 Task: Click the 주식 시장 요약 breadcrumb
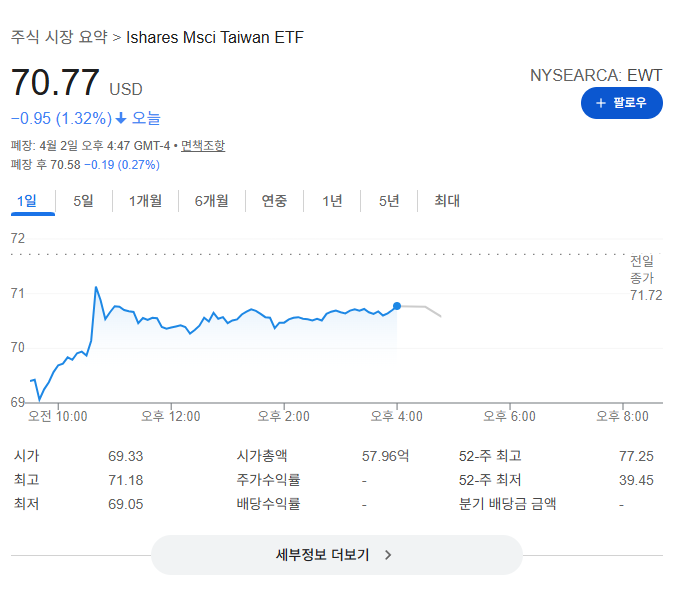[x=59, y=37]
